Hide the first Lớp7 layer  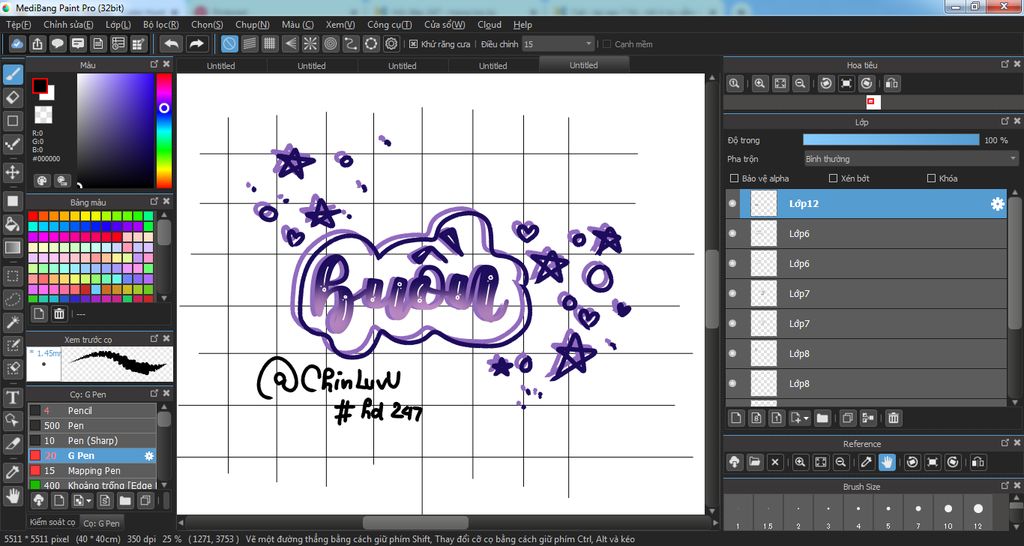click(733, 294)
